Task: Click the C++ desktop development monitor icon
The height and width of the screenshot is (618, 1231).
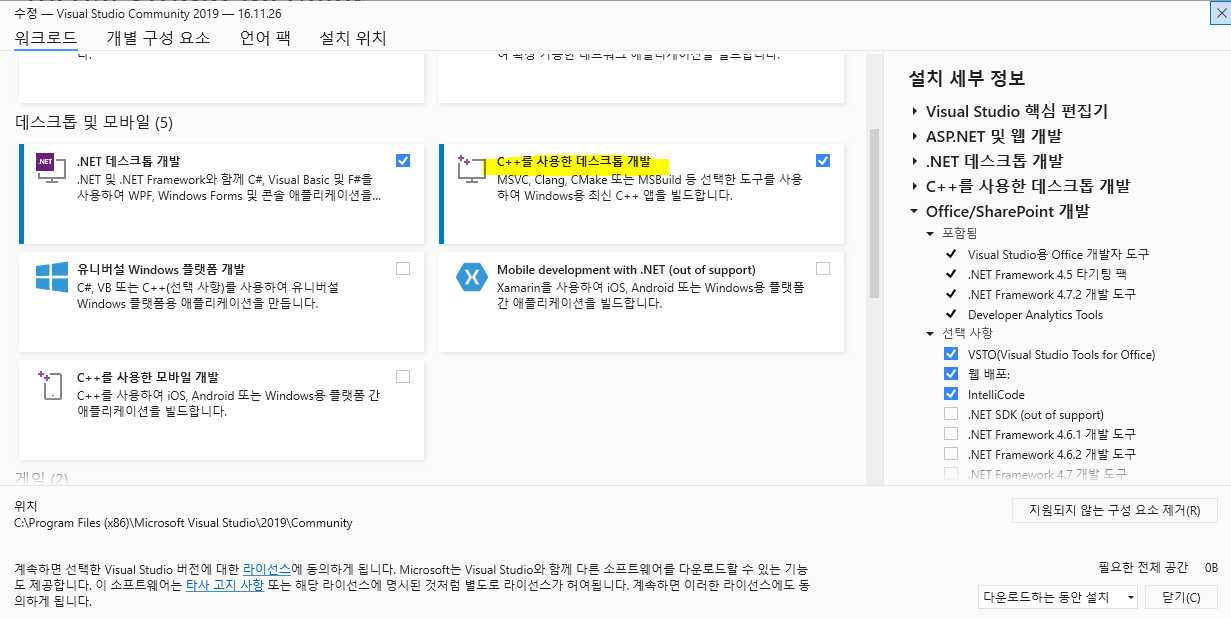Action: pos(470,169)
